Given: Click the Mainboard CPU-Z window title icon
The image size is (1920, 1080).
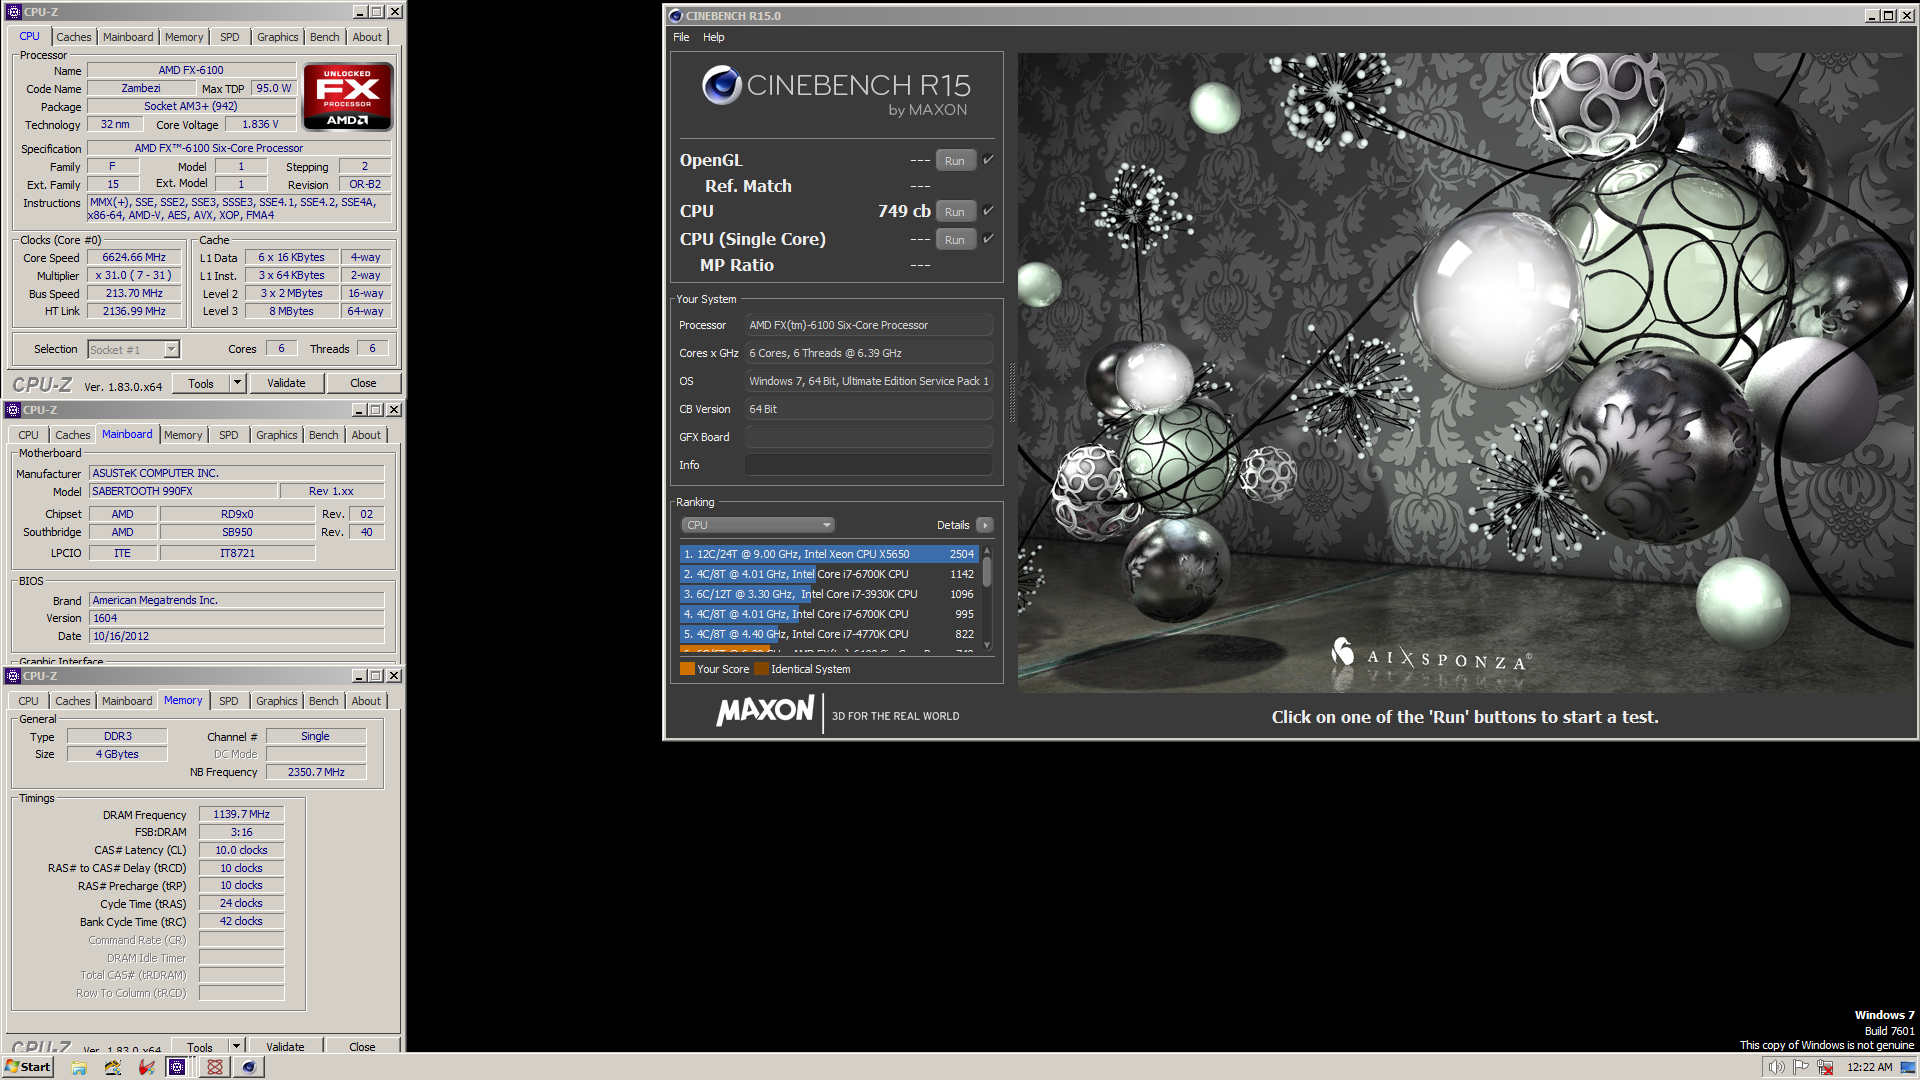Looking at the screenshot, I should [x=13, y=410].
